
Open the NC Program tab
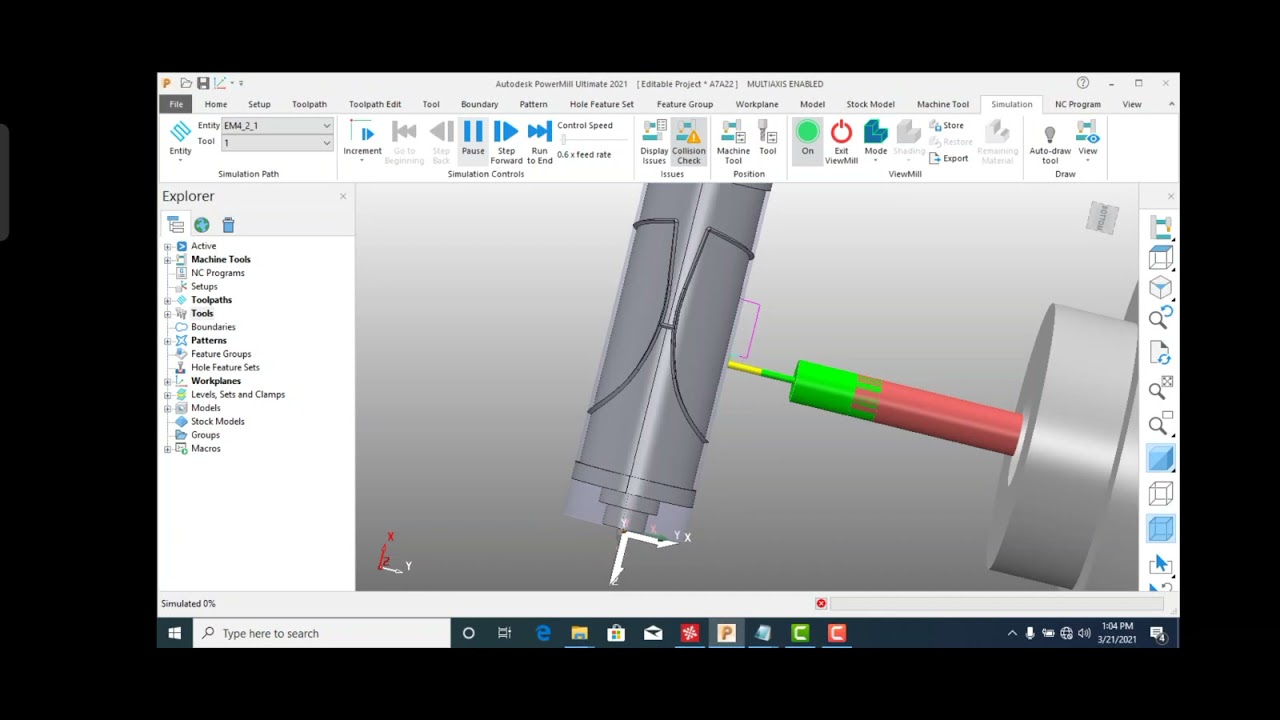coord(1077,104)
